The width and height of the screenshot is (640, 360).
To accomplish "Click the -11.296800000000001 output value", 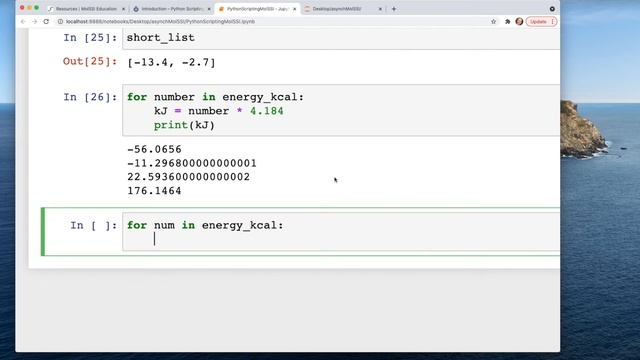I will 192,163.
